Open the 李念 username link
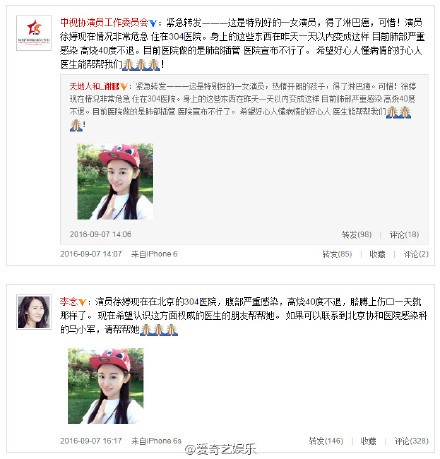Viewport: 440px width, 459px height. tap(69, 302)
